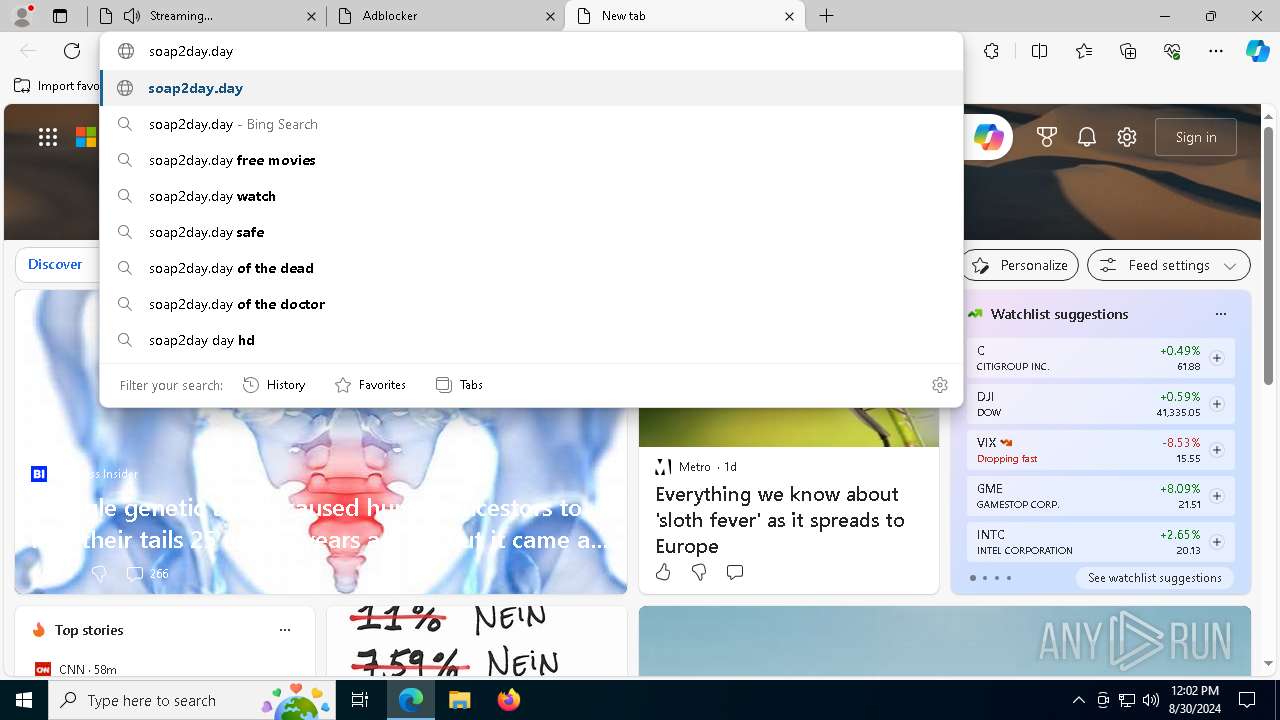Select the Discover feed tab
This screenshot has width=1280, height=720.
(x=55, y=264)
